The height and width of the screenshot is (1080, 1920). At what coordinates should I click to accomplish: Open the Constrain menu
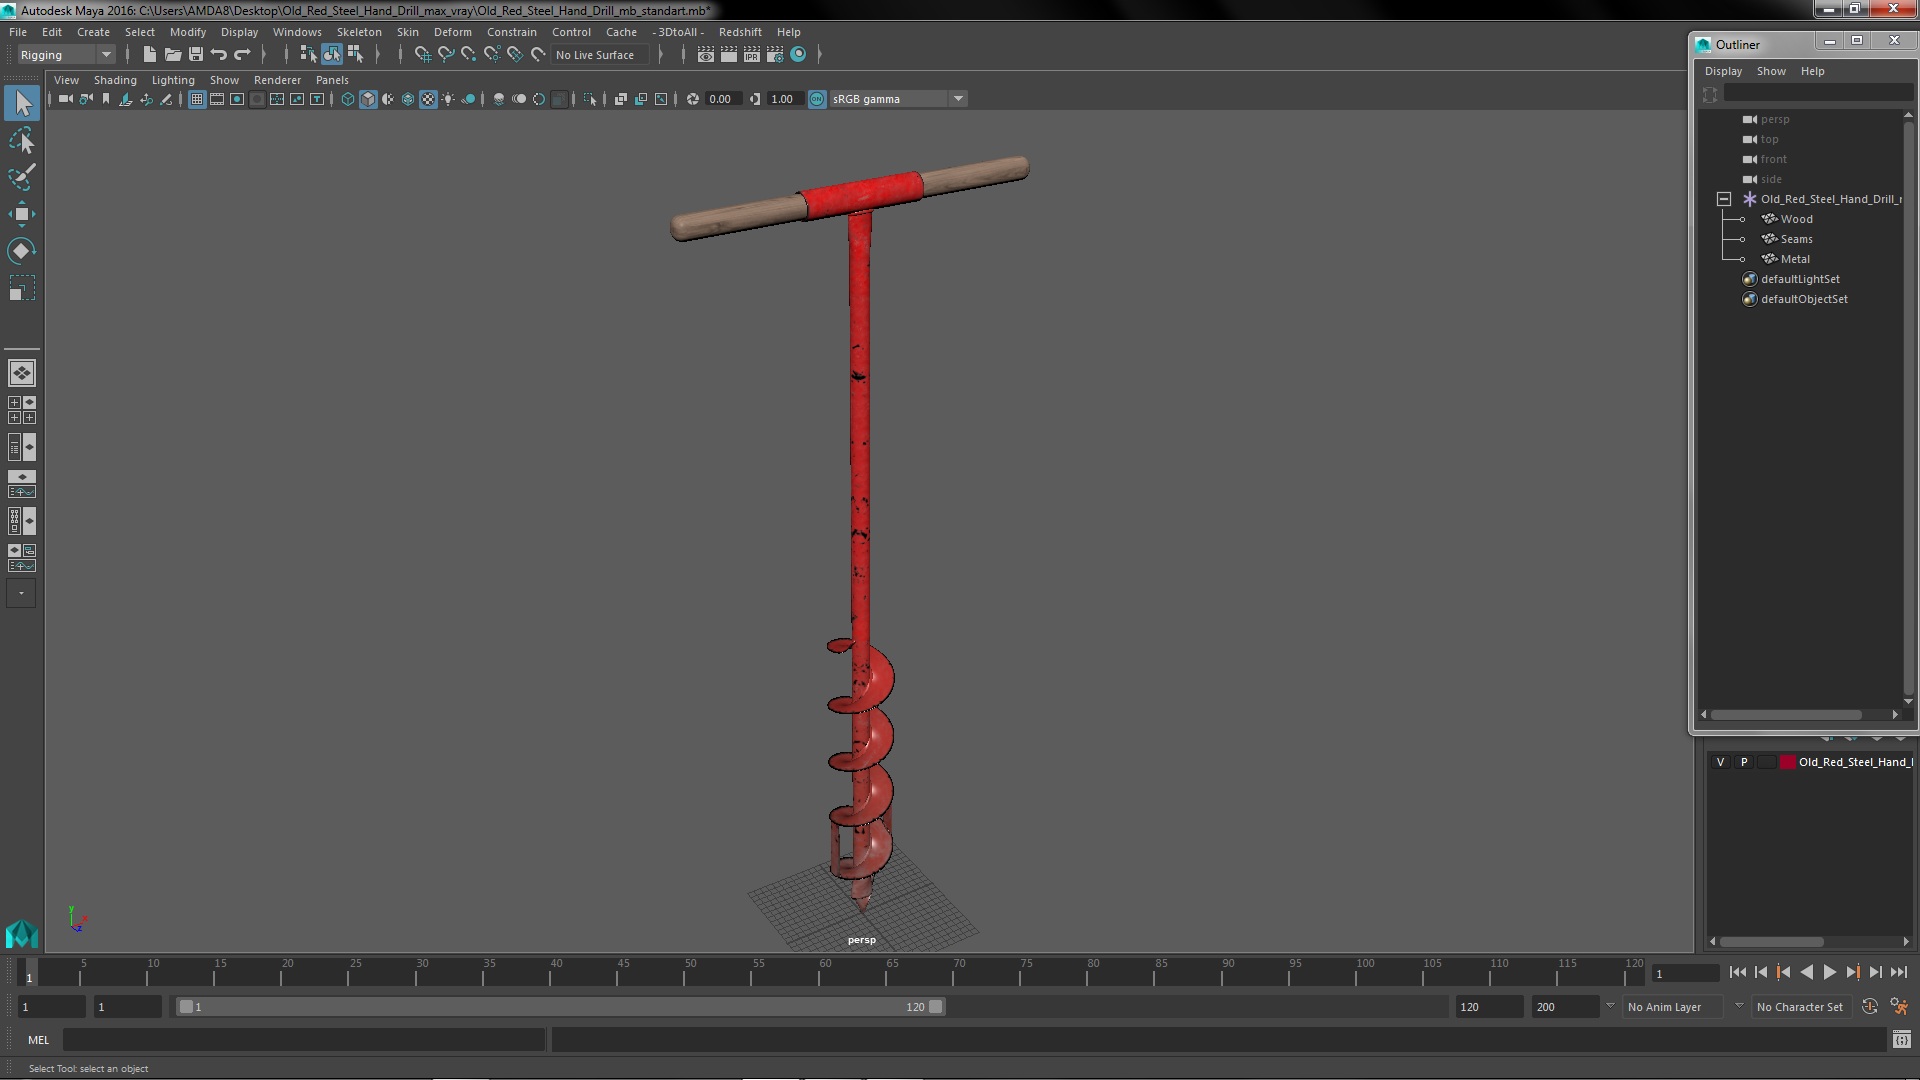[x=511, y=32]
